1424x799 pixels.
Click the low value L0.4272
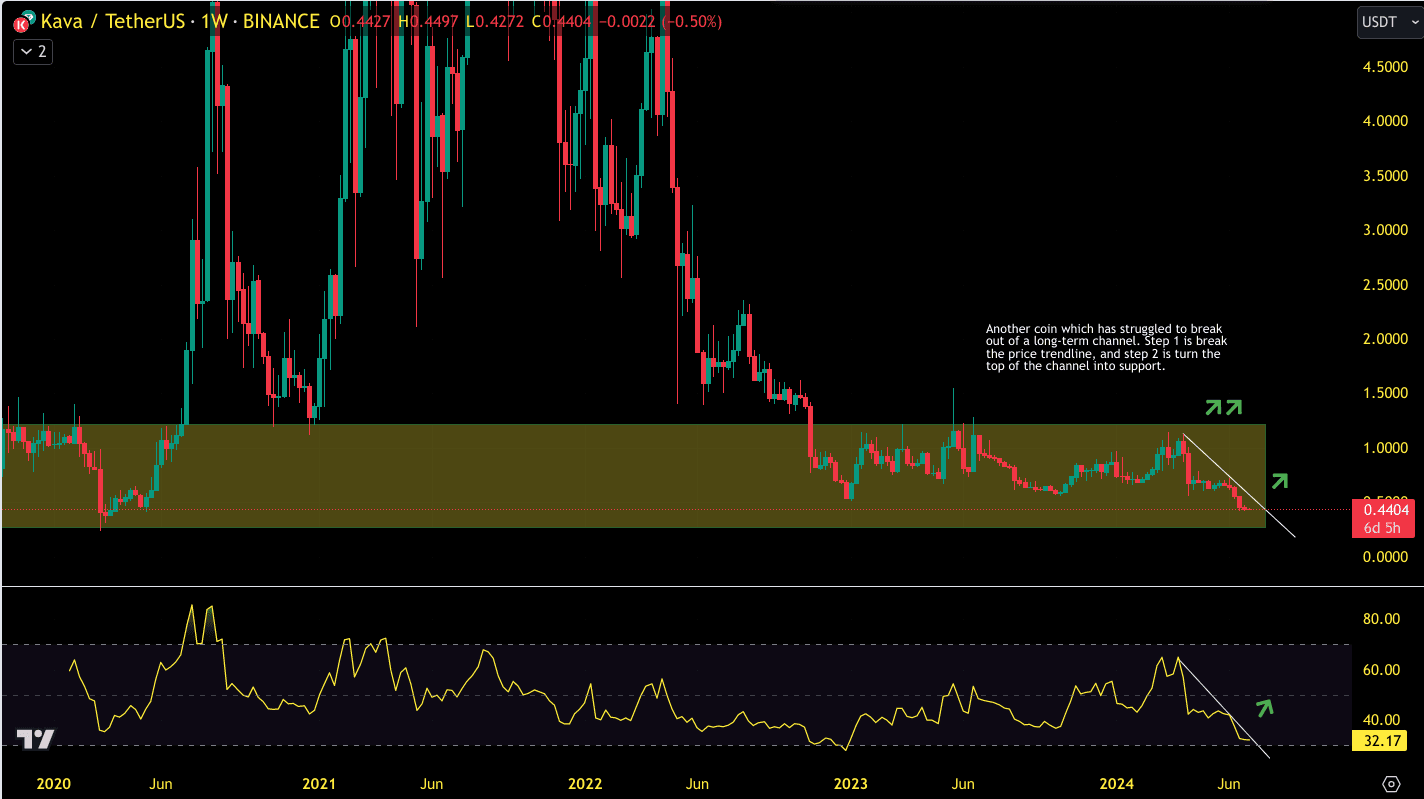tap(494, 21)
